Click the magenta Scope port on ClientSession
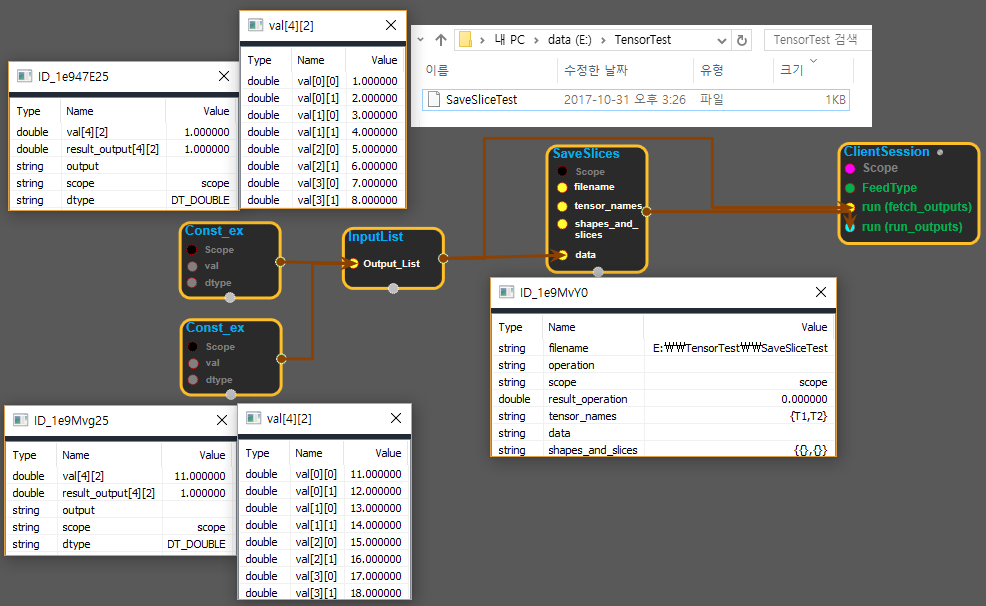This screenshot has width=986, height=606. click(850, 169)
